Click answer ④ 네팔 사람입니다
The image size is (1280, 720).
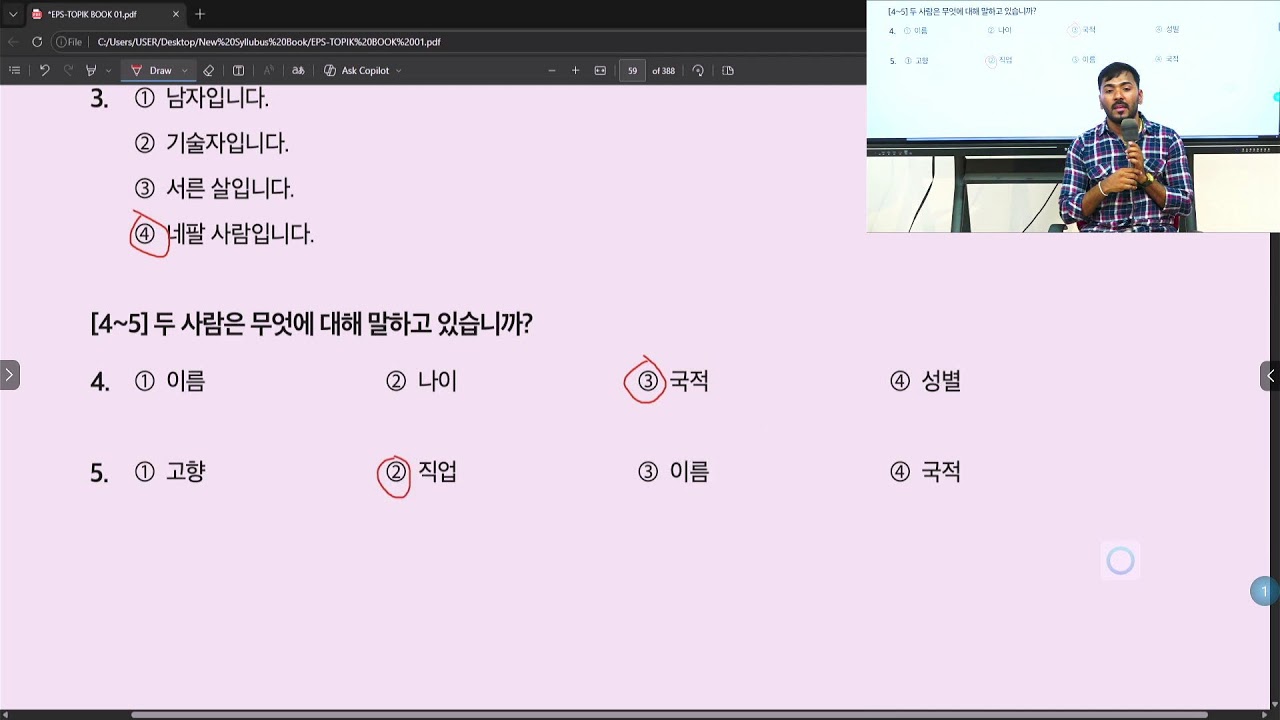tap(224, 234)
